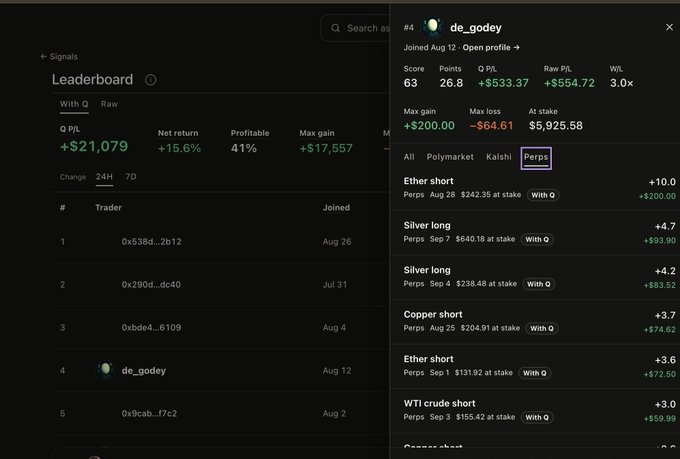The width and height of the screenshot is (680, 459).
Task: Click With Q badge on $640.18 stake
Action: (x=537, y=239)
